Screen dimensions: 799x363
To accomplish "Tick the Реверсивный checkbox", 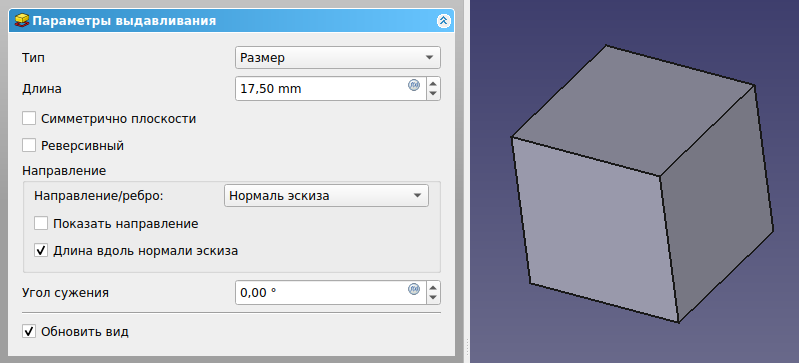I will click(29, 145).
